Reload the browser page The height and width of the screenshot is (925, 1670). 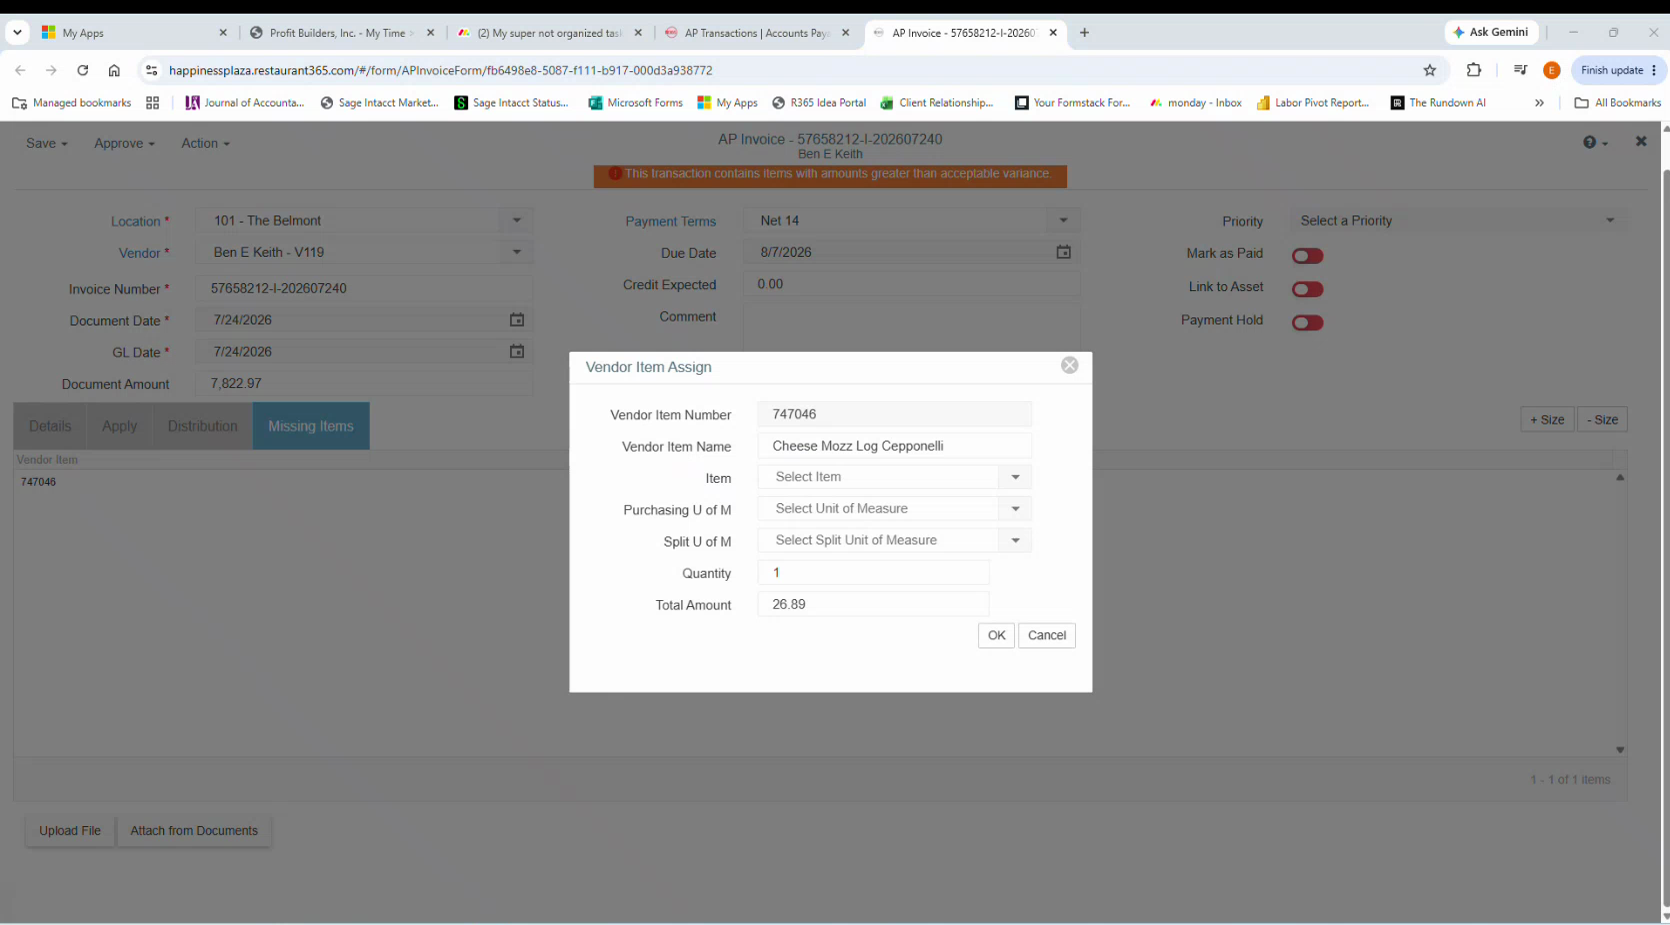[83, 70]
